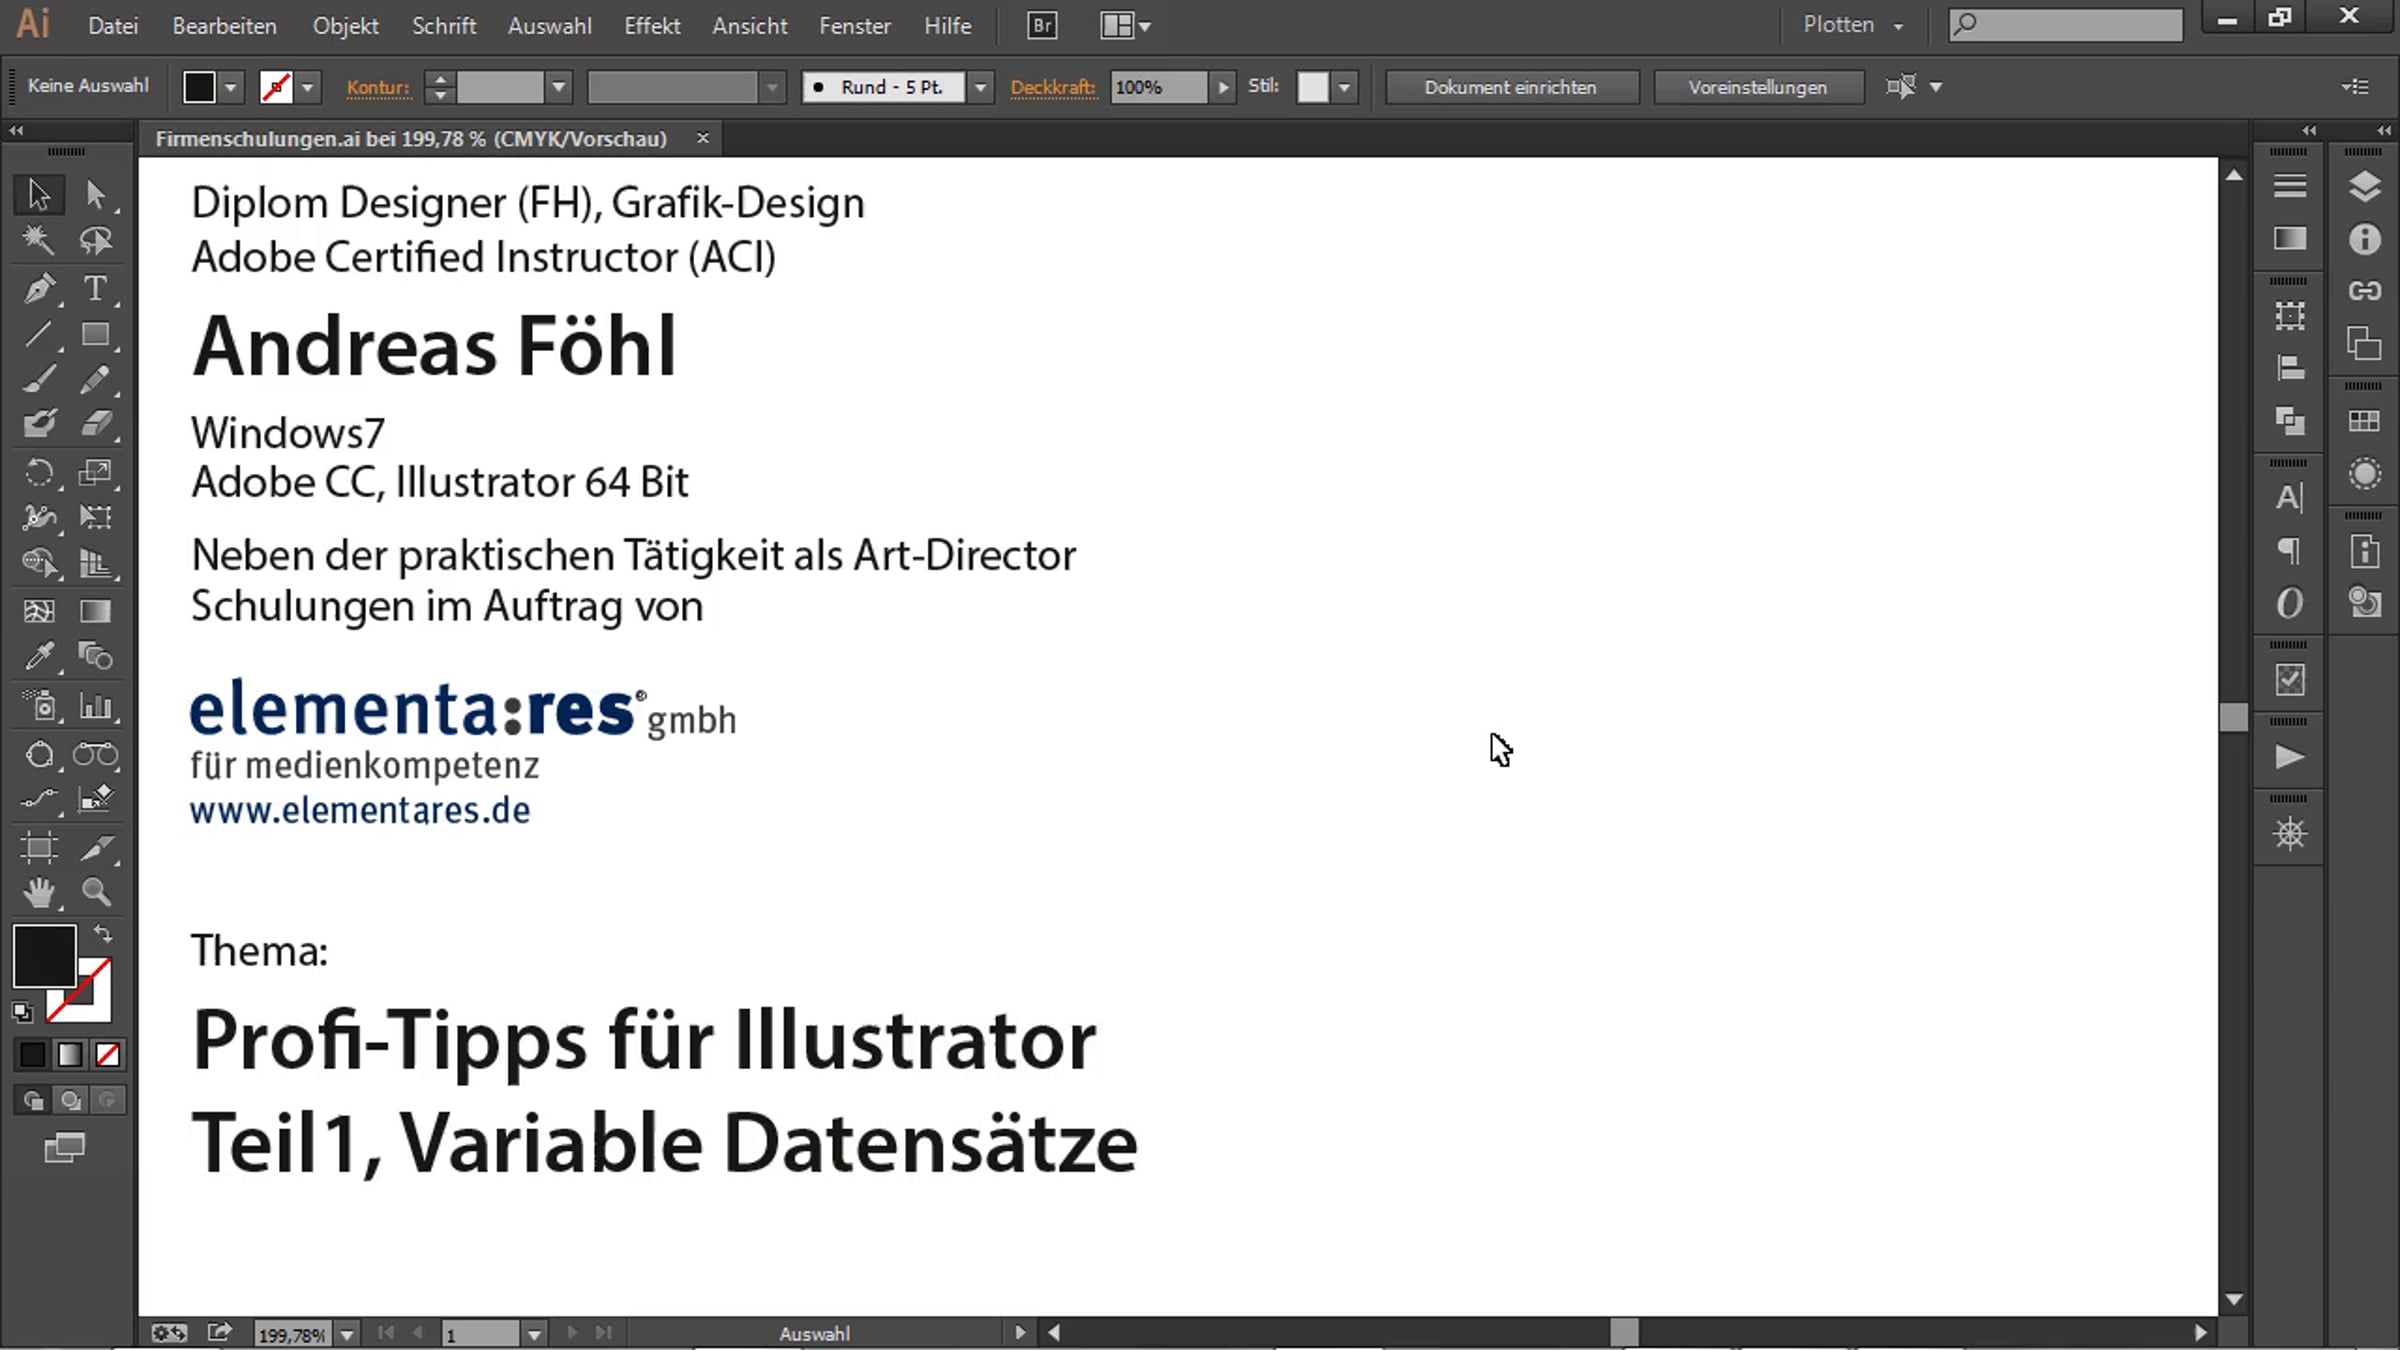2400x1350 pixels.
Task: Open the arrange documents dropdown
Action: pos(1125,26)
